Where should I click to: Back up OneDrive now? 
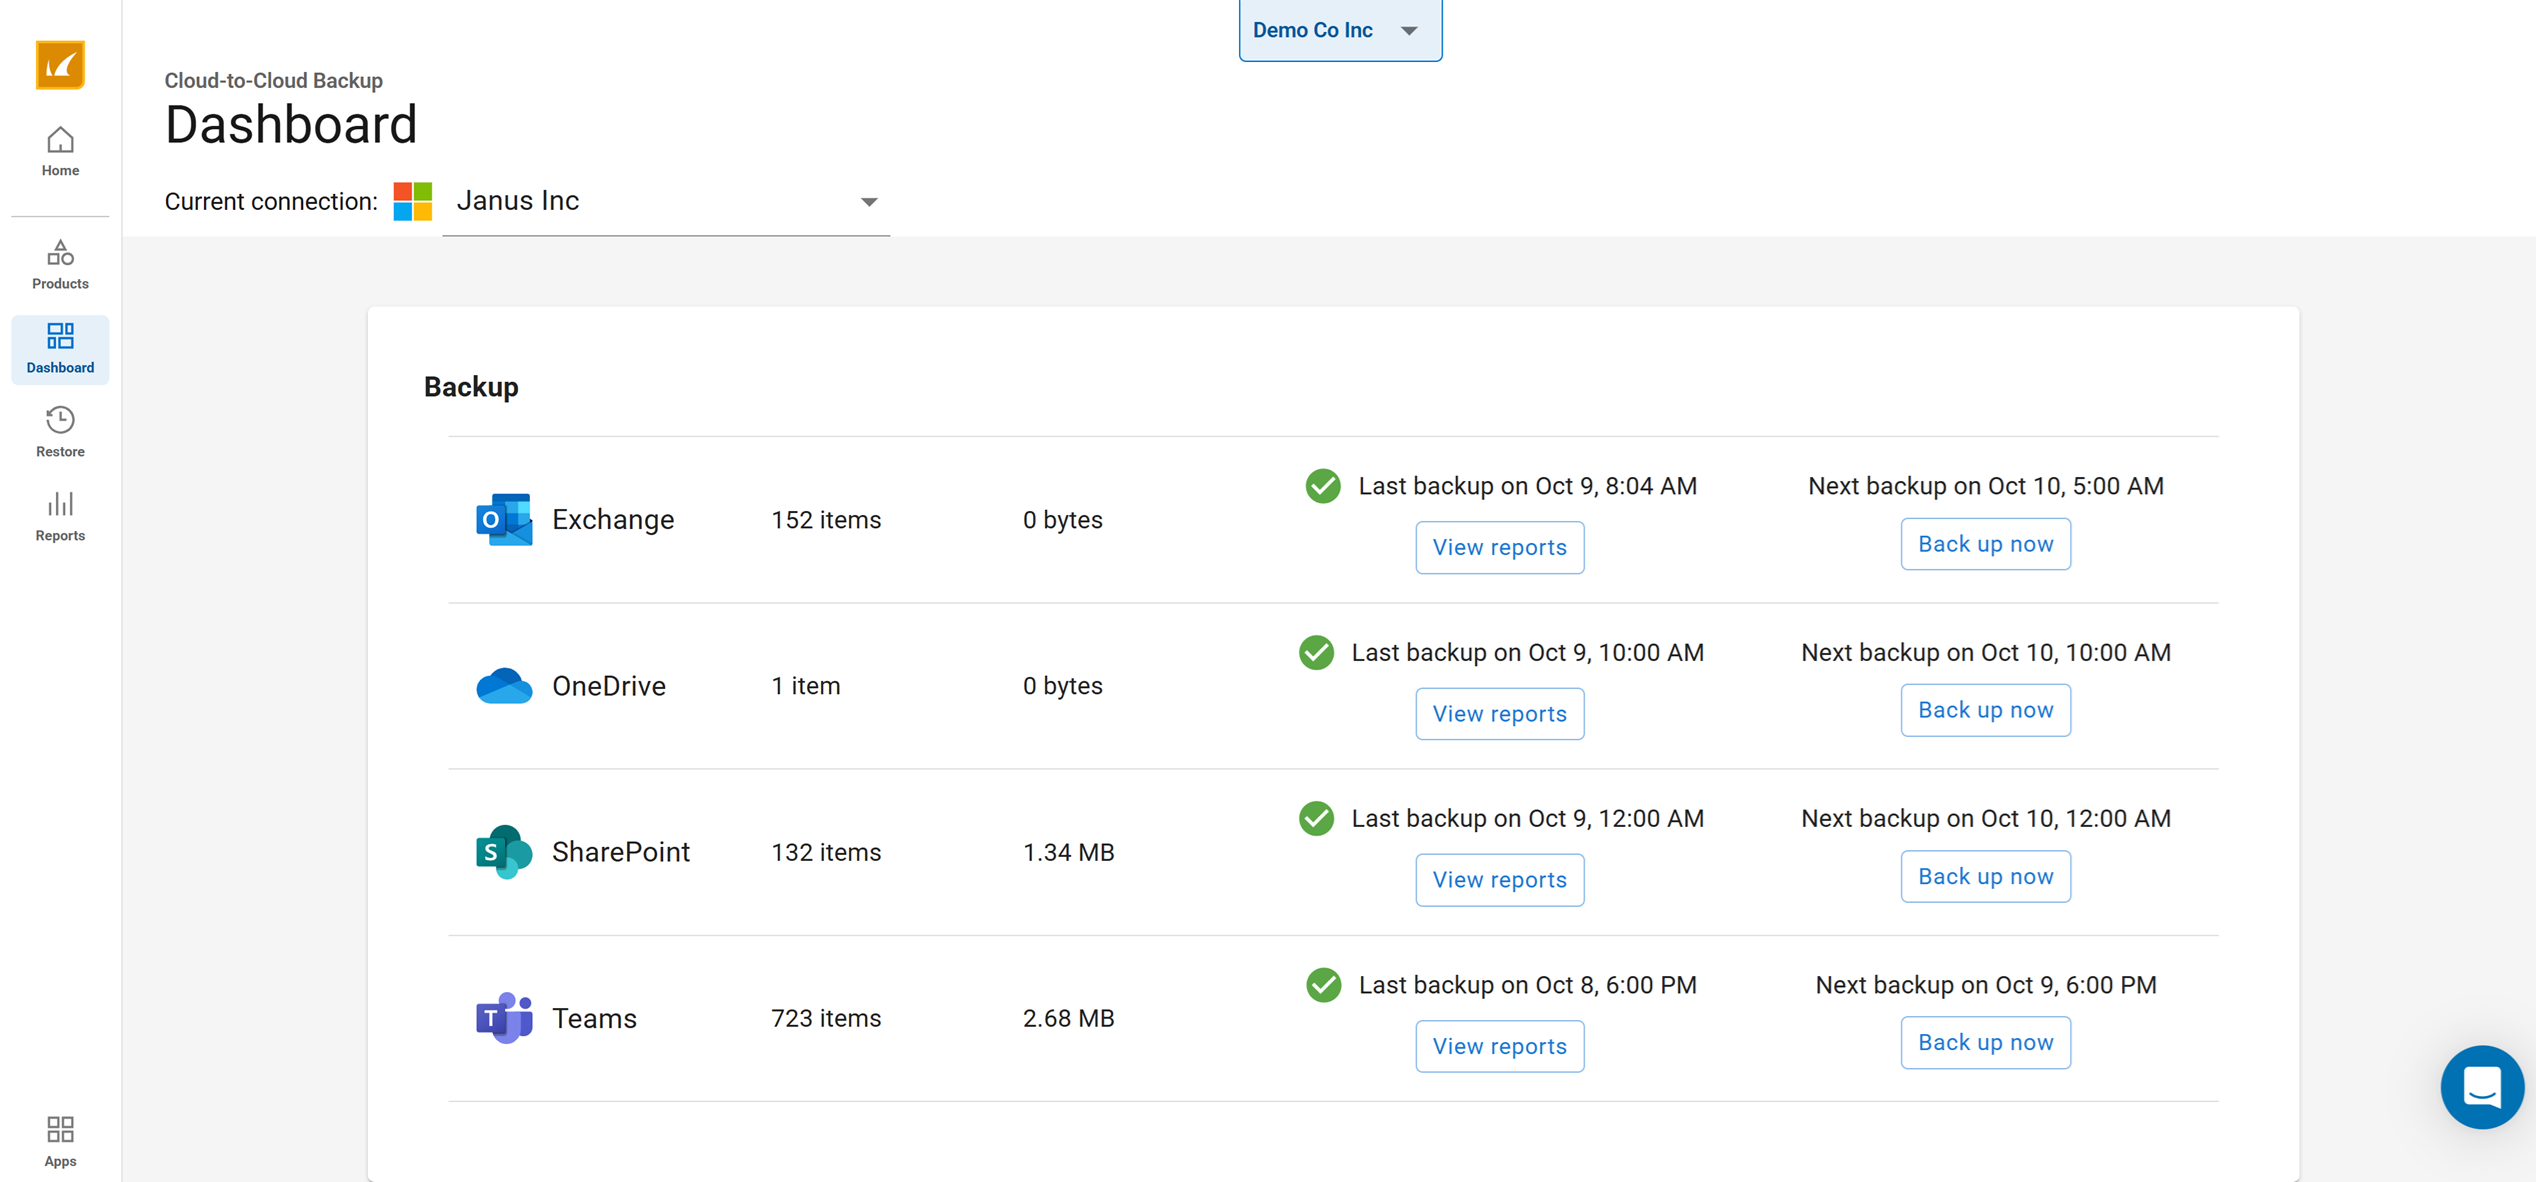1984,710
